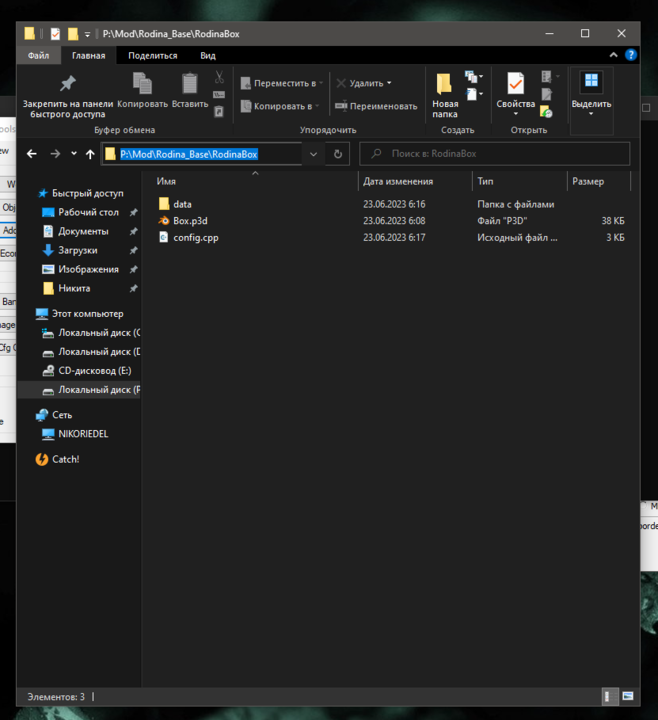Click the Copy path icon below scissors

pos(219,95)
